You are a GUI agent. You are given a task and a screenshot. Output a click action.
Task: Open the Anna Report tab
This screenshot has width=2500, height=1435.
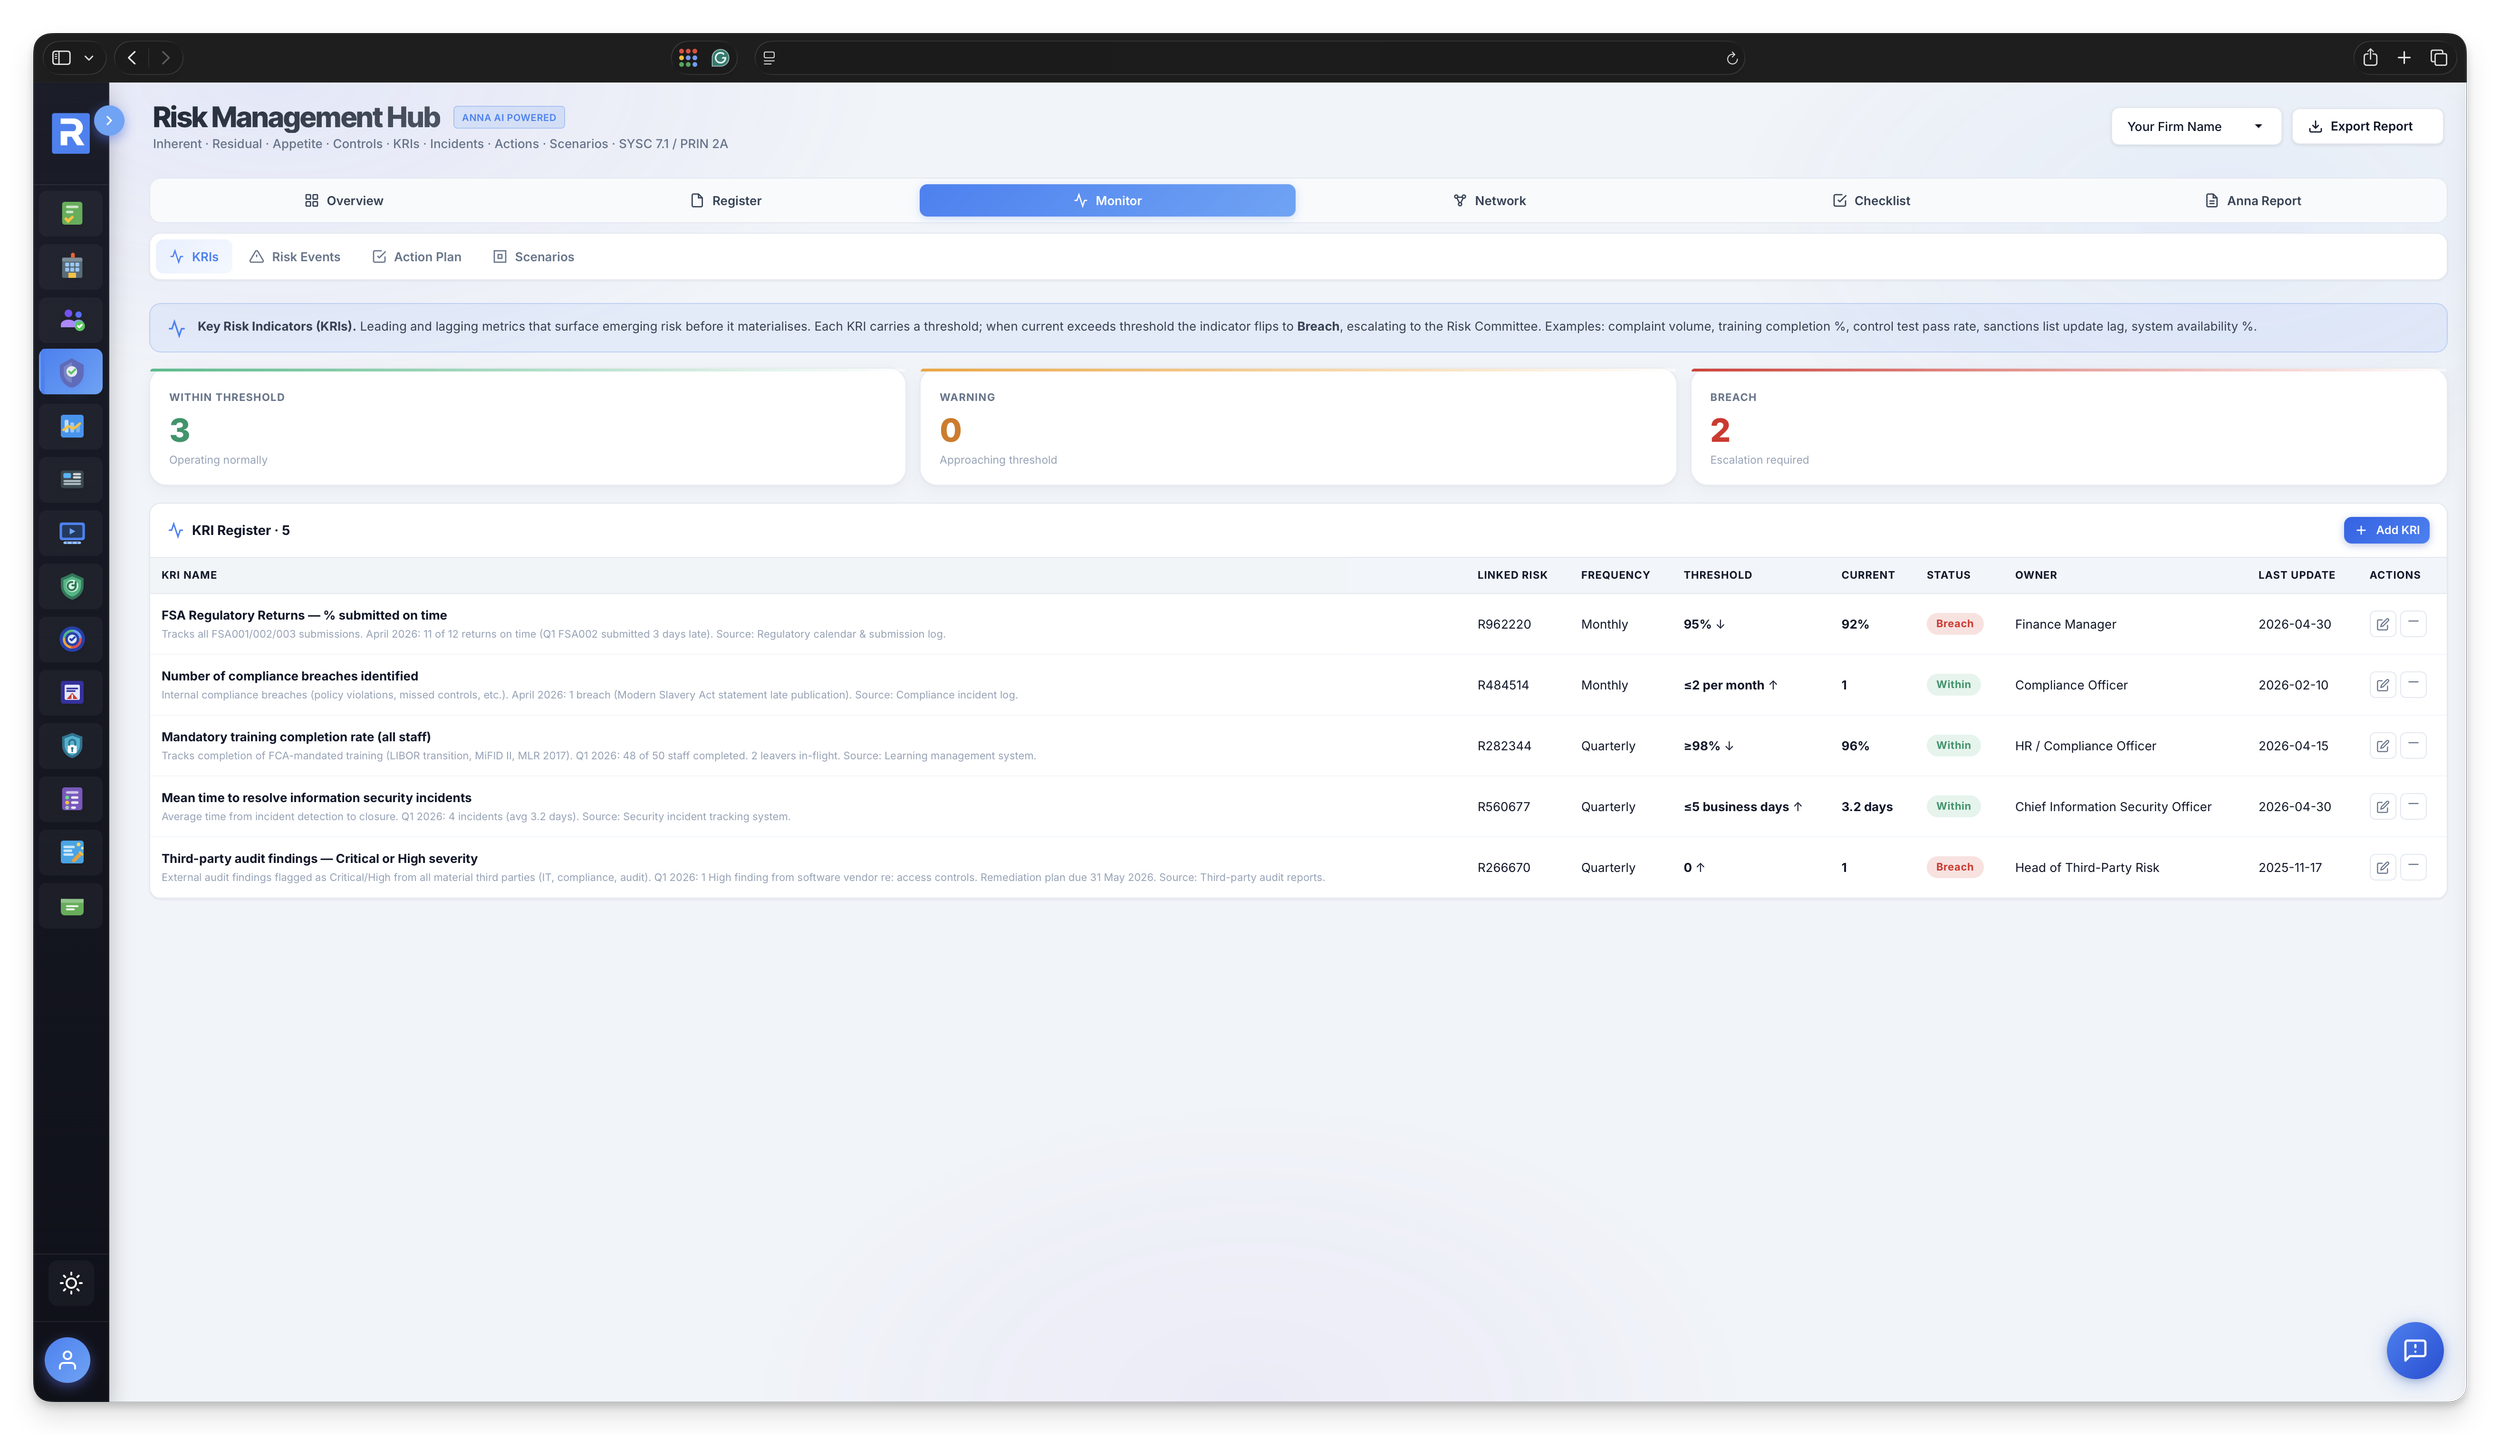pyautogui.click(x=2253, y=200)
